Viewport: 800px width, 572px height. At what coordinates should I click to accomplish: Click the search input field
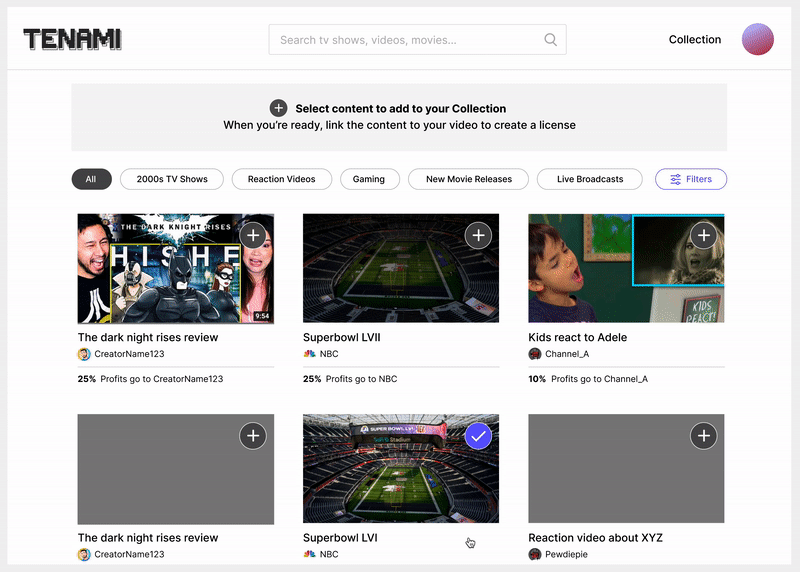tap(417, 39)
